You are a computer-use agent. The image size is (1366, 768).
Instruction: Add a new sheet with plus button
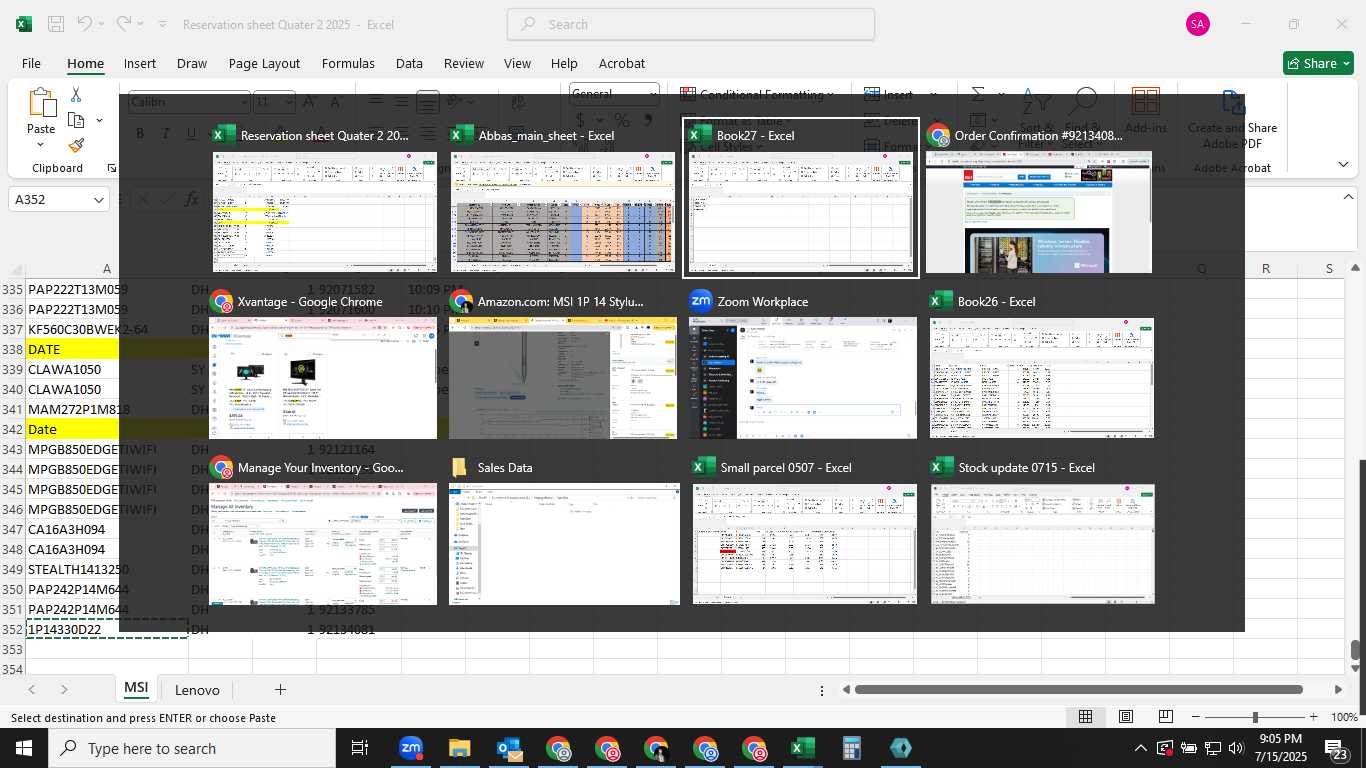point(280,689)
